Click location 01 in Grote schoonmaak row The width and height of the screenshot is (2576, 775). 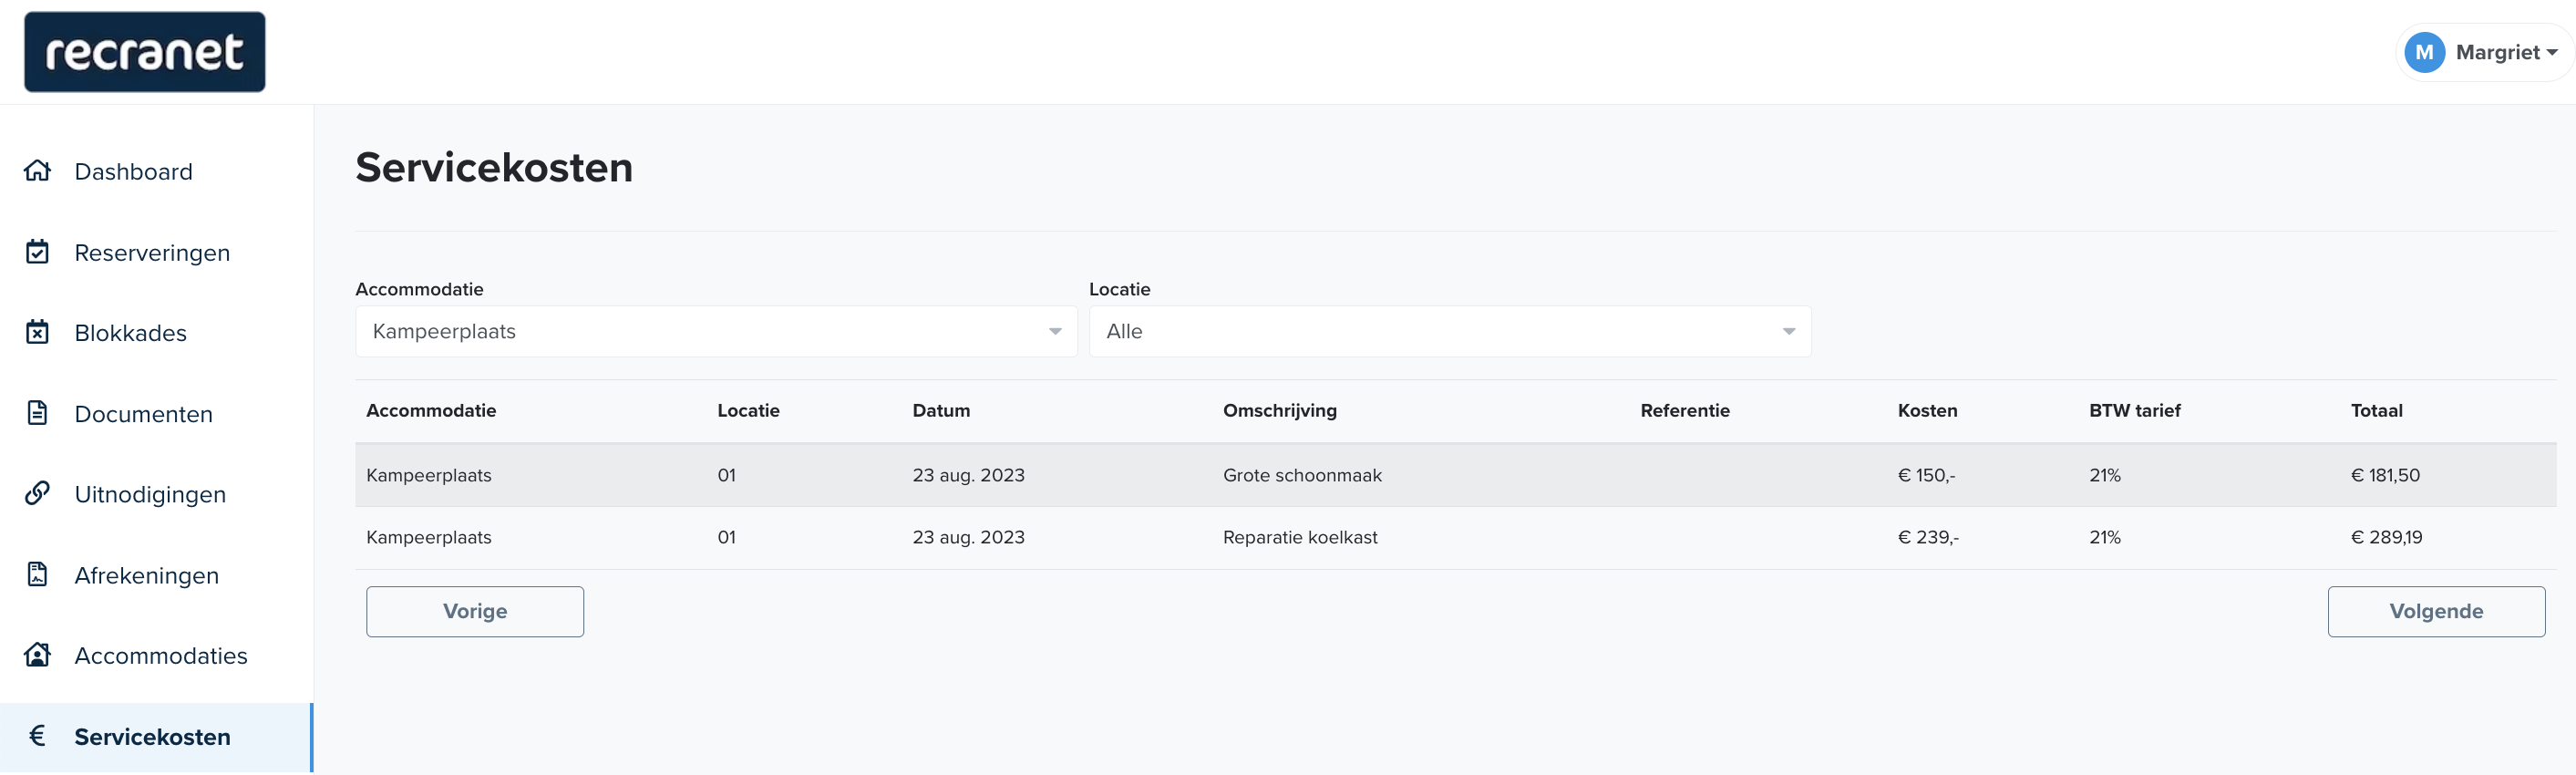click(x=726, y=475)
